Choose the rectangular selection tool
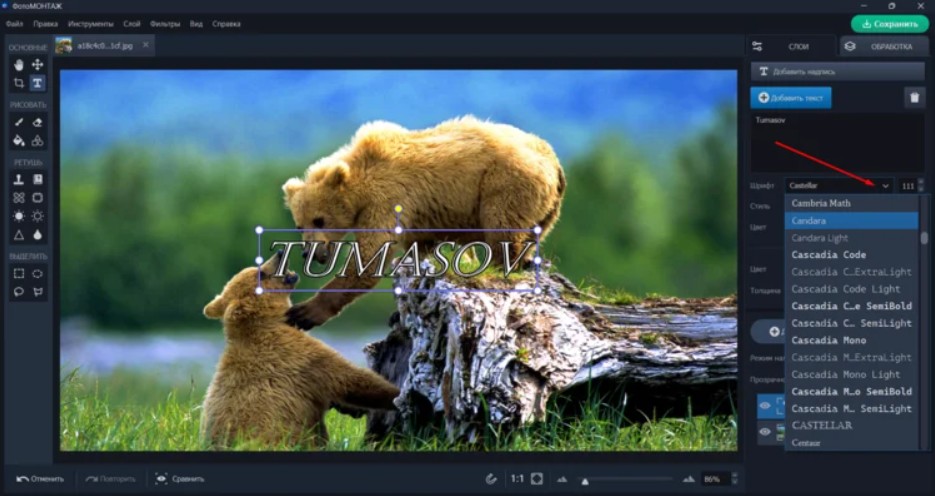 (18, 273)
